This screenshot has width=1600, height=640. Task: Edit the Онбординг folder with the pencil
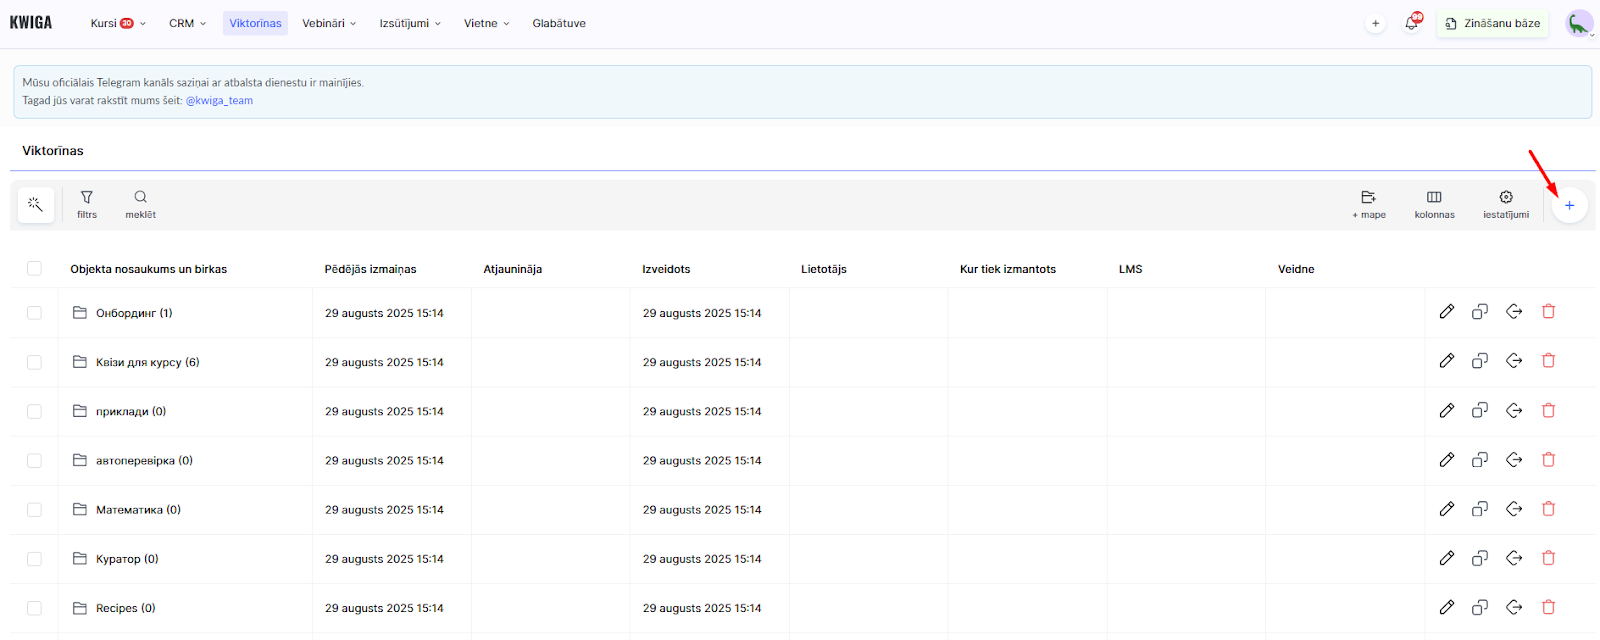1446,312
